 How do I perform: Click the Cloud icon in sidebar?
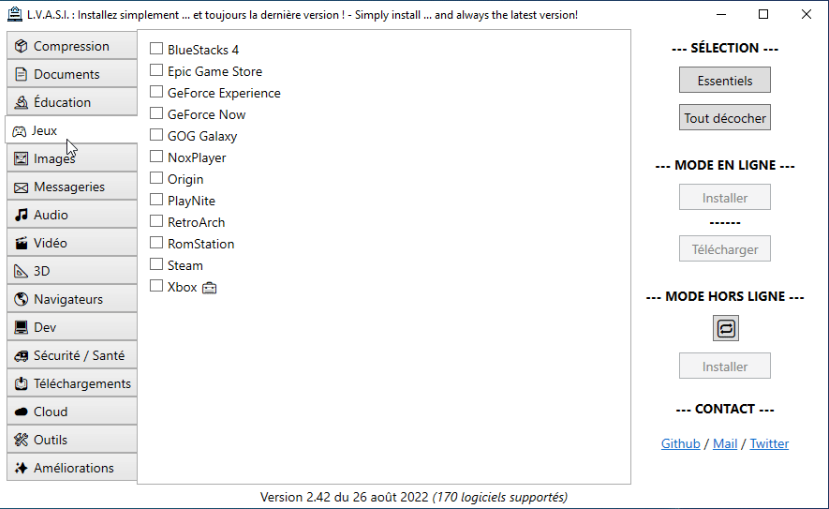[21, 412]
